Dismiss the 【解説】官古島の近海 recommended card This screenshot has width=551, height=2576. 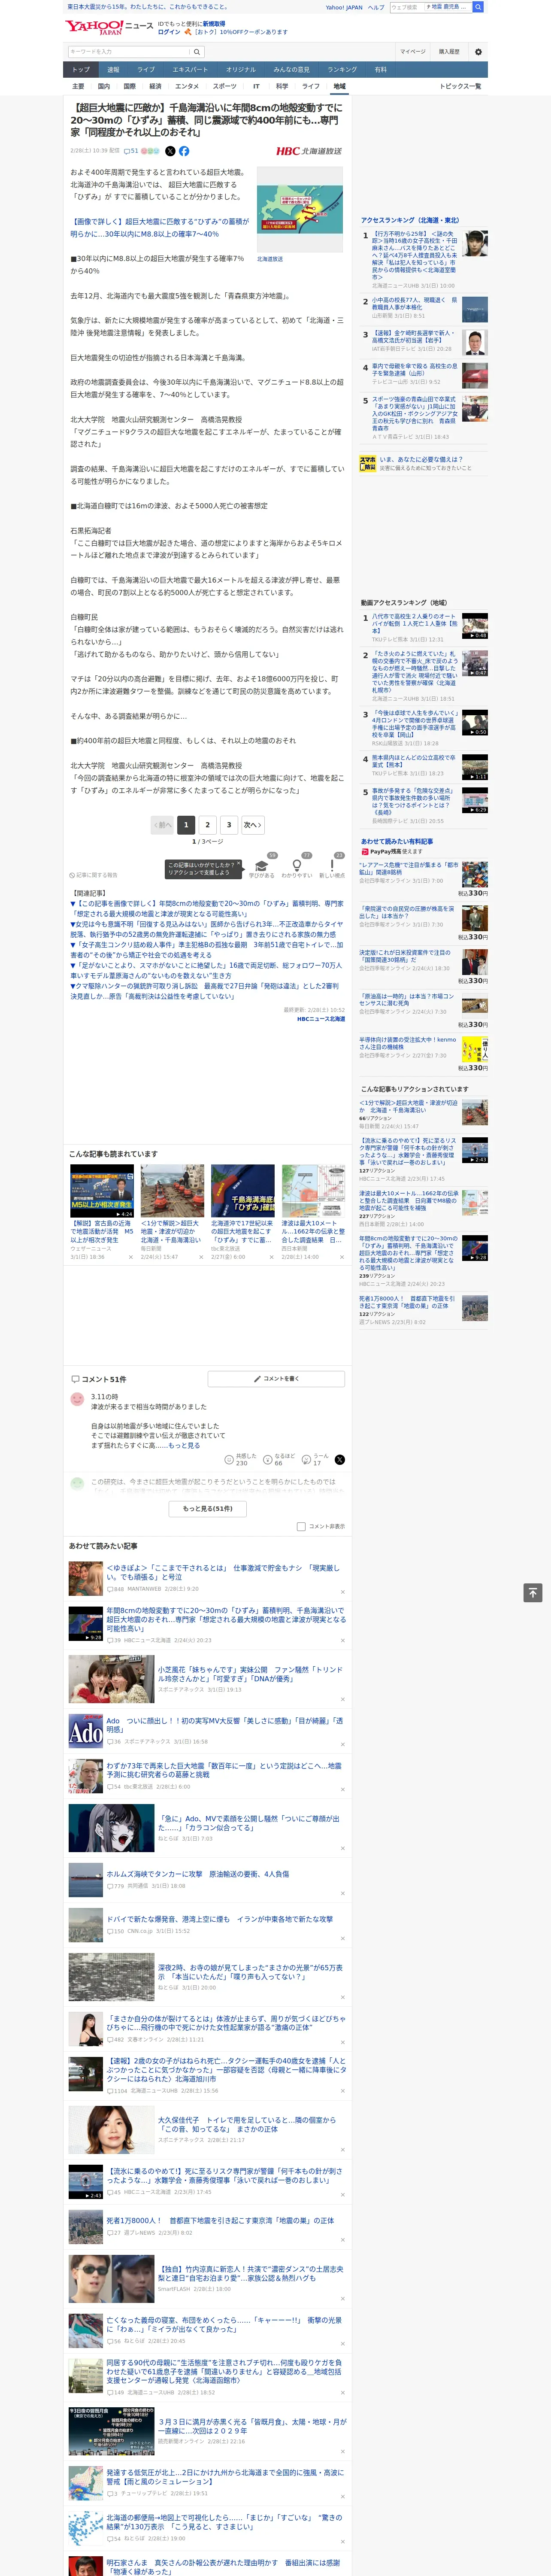130,1257
